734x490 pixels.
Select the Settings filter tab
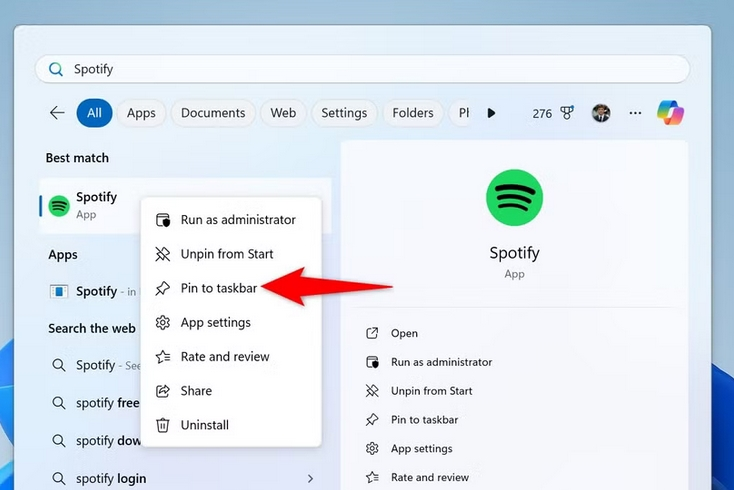344,113
